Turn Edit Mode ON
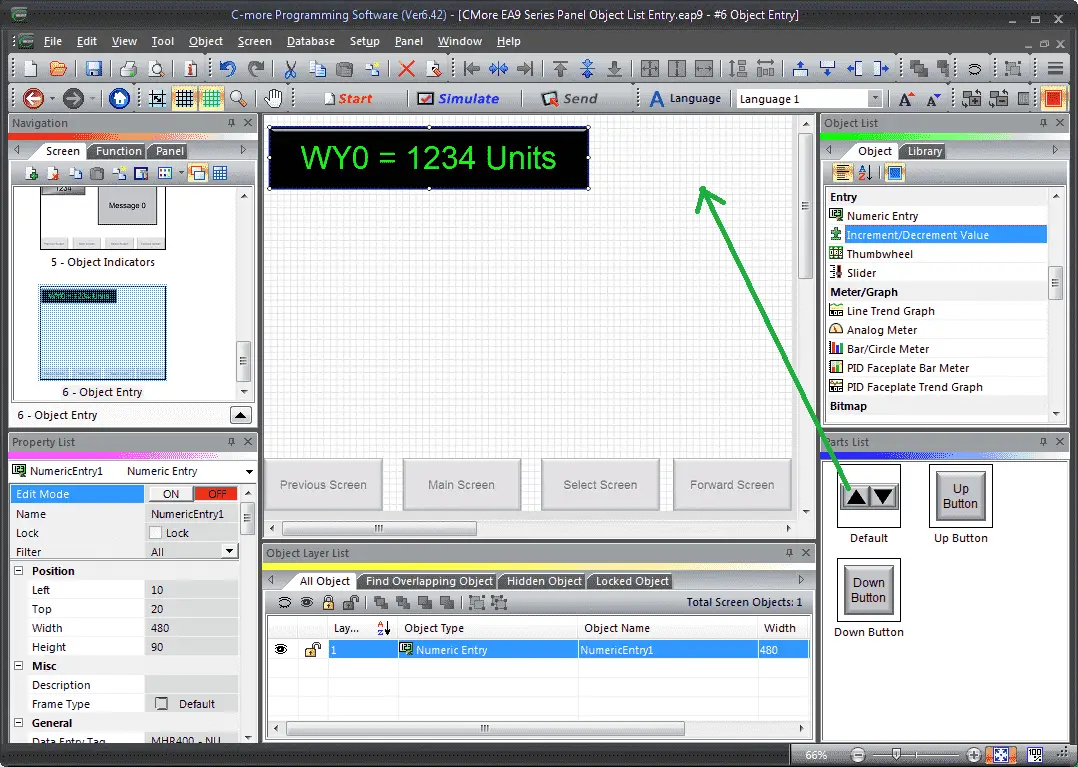1078x767 pixels. (171, 493)
